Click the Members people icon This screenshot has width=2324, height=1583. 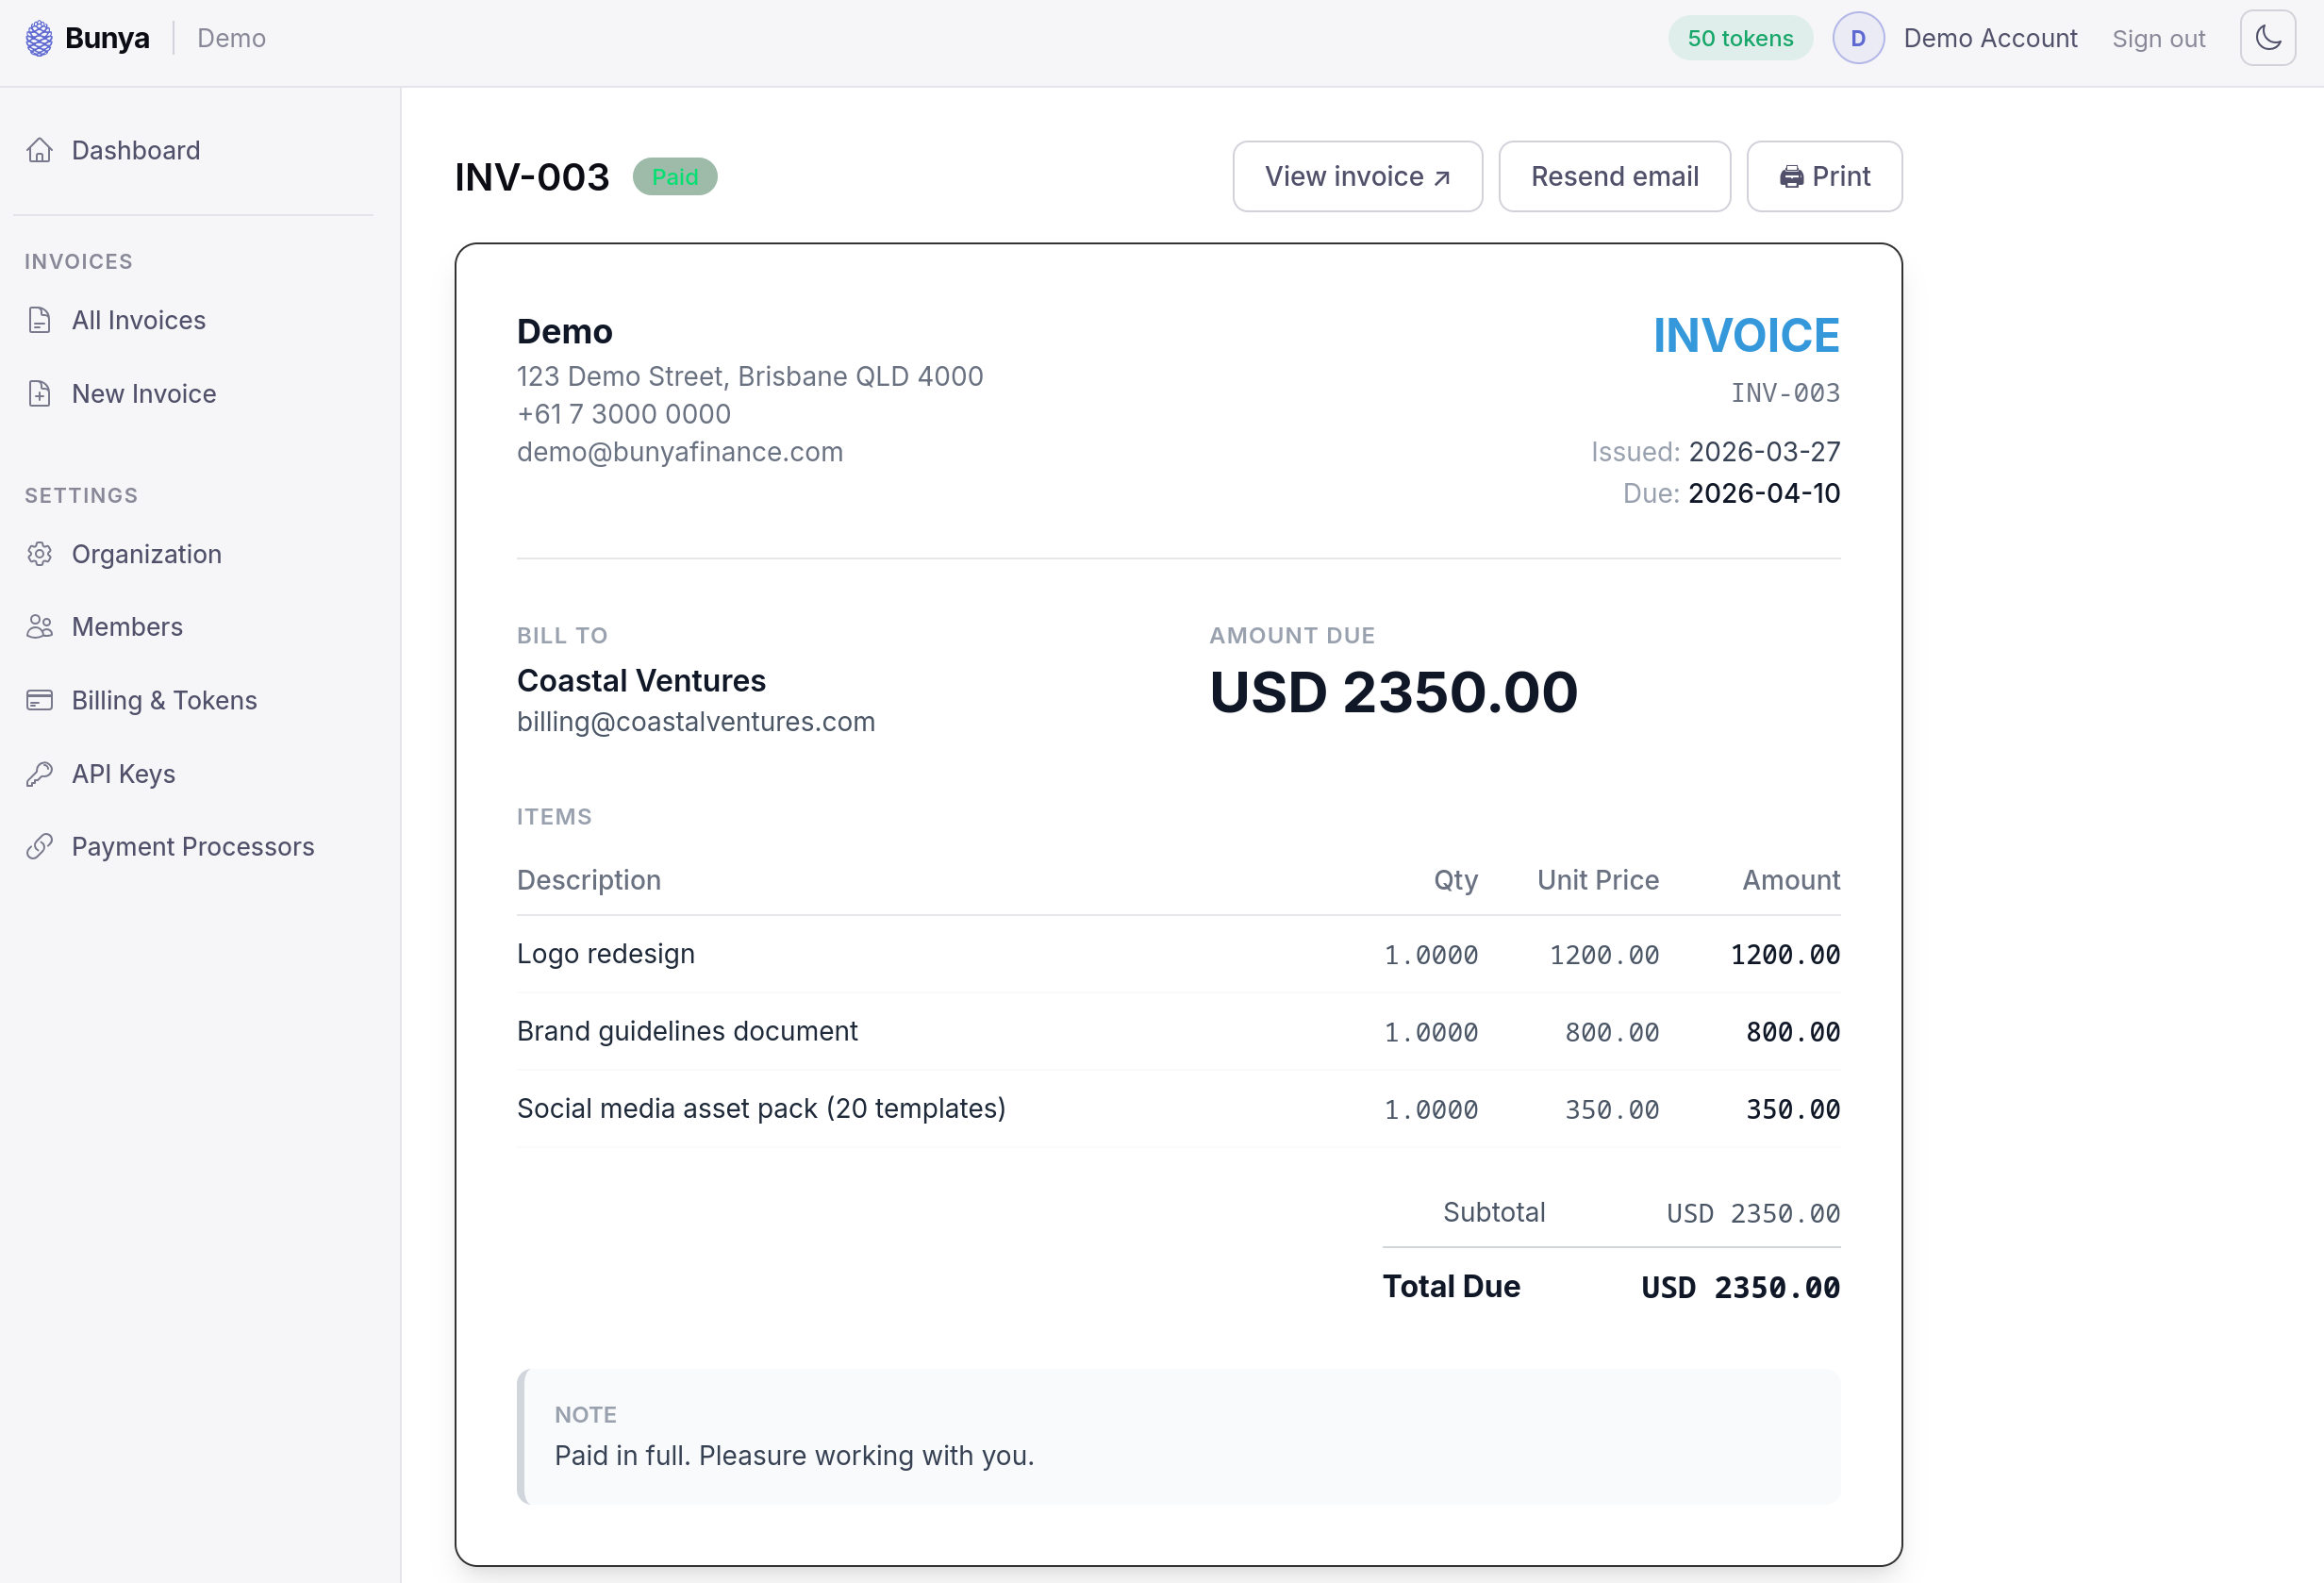[x=40, y=627]
